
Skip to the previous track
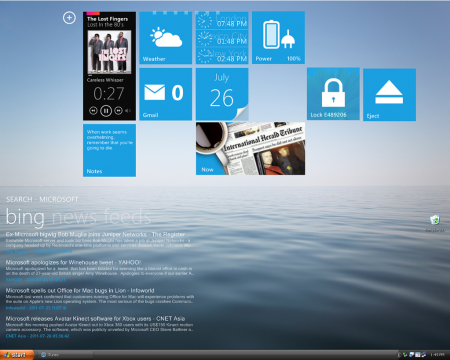(93, 111)
